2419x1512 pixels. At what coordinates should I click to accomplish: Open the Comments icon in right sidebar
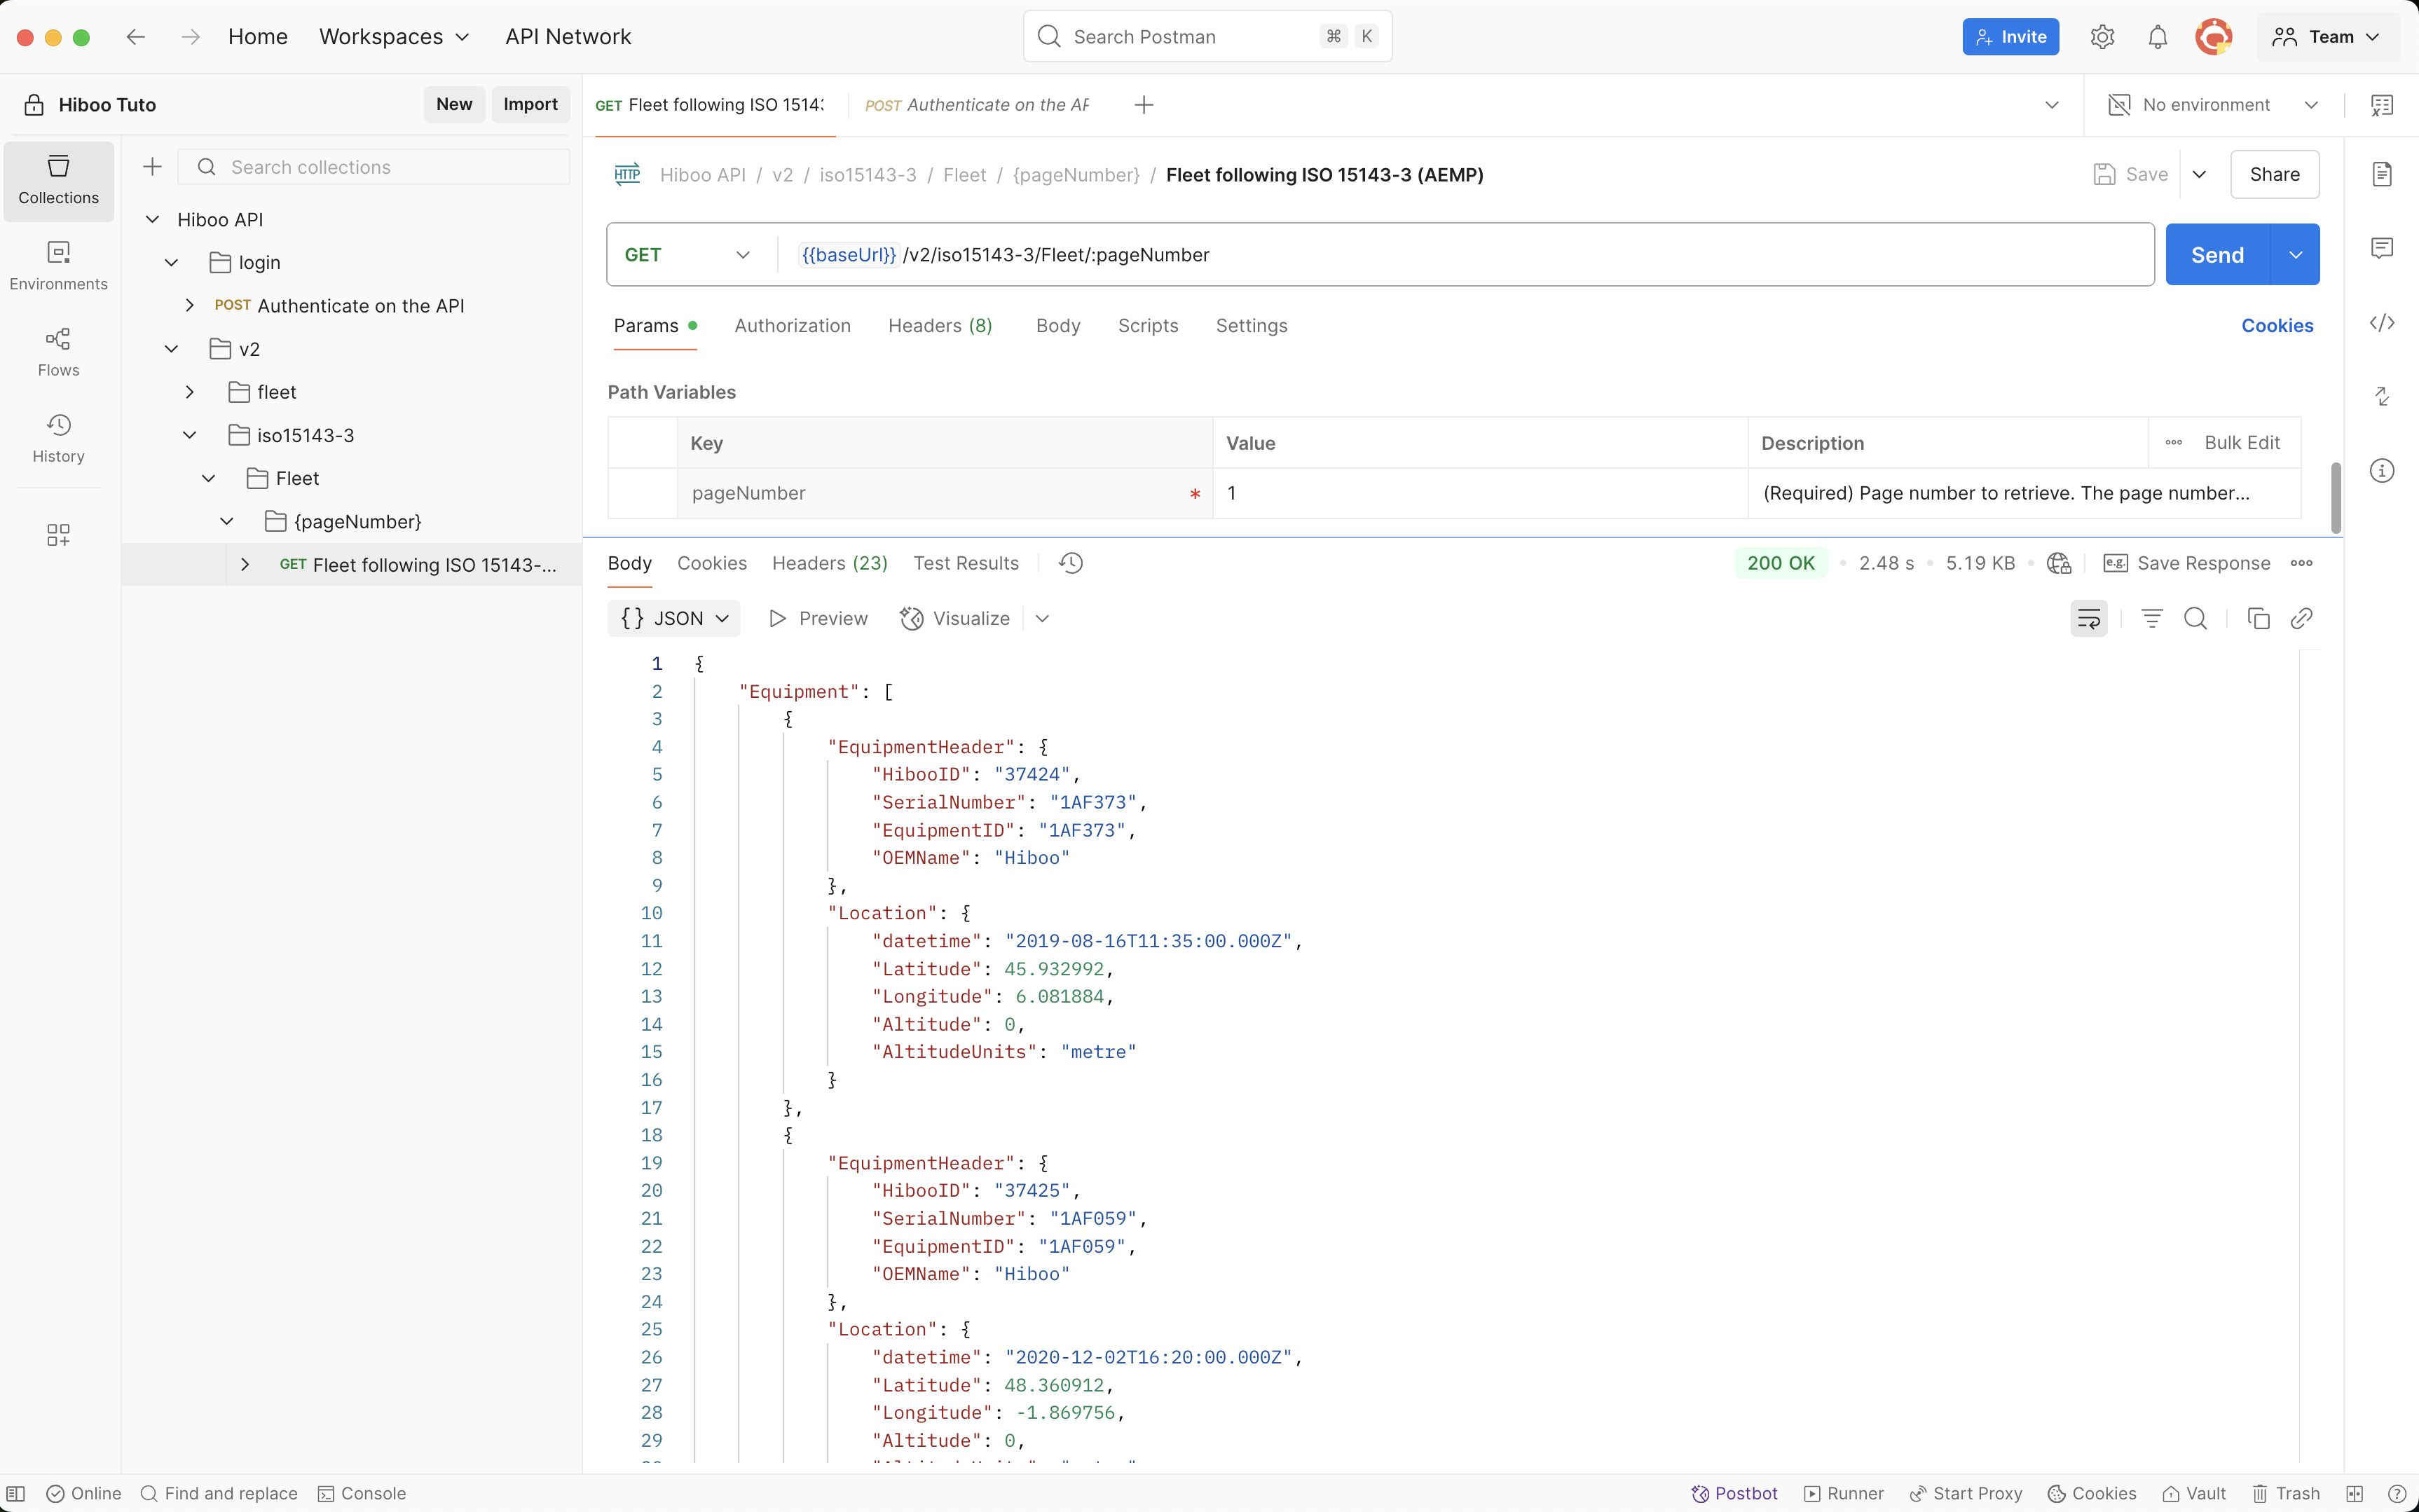click(x=2382, y=248)
